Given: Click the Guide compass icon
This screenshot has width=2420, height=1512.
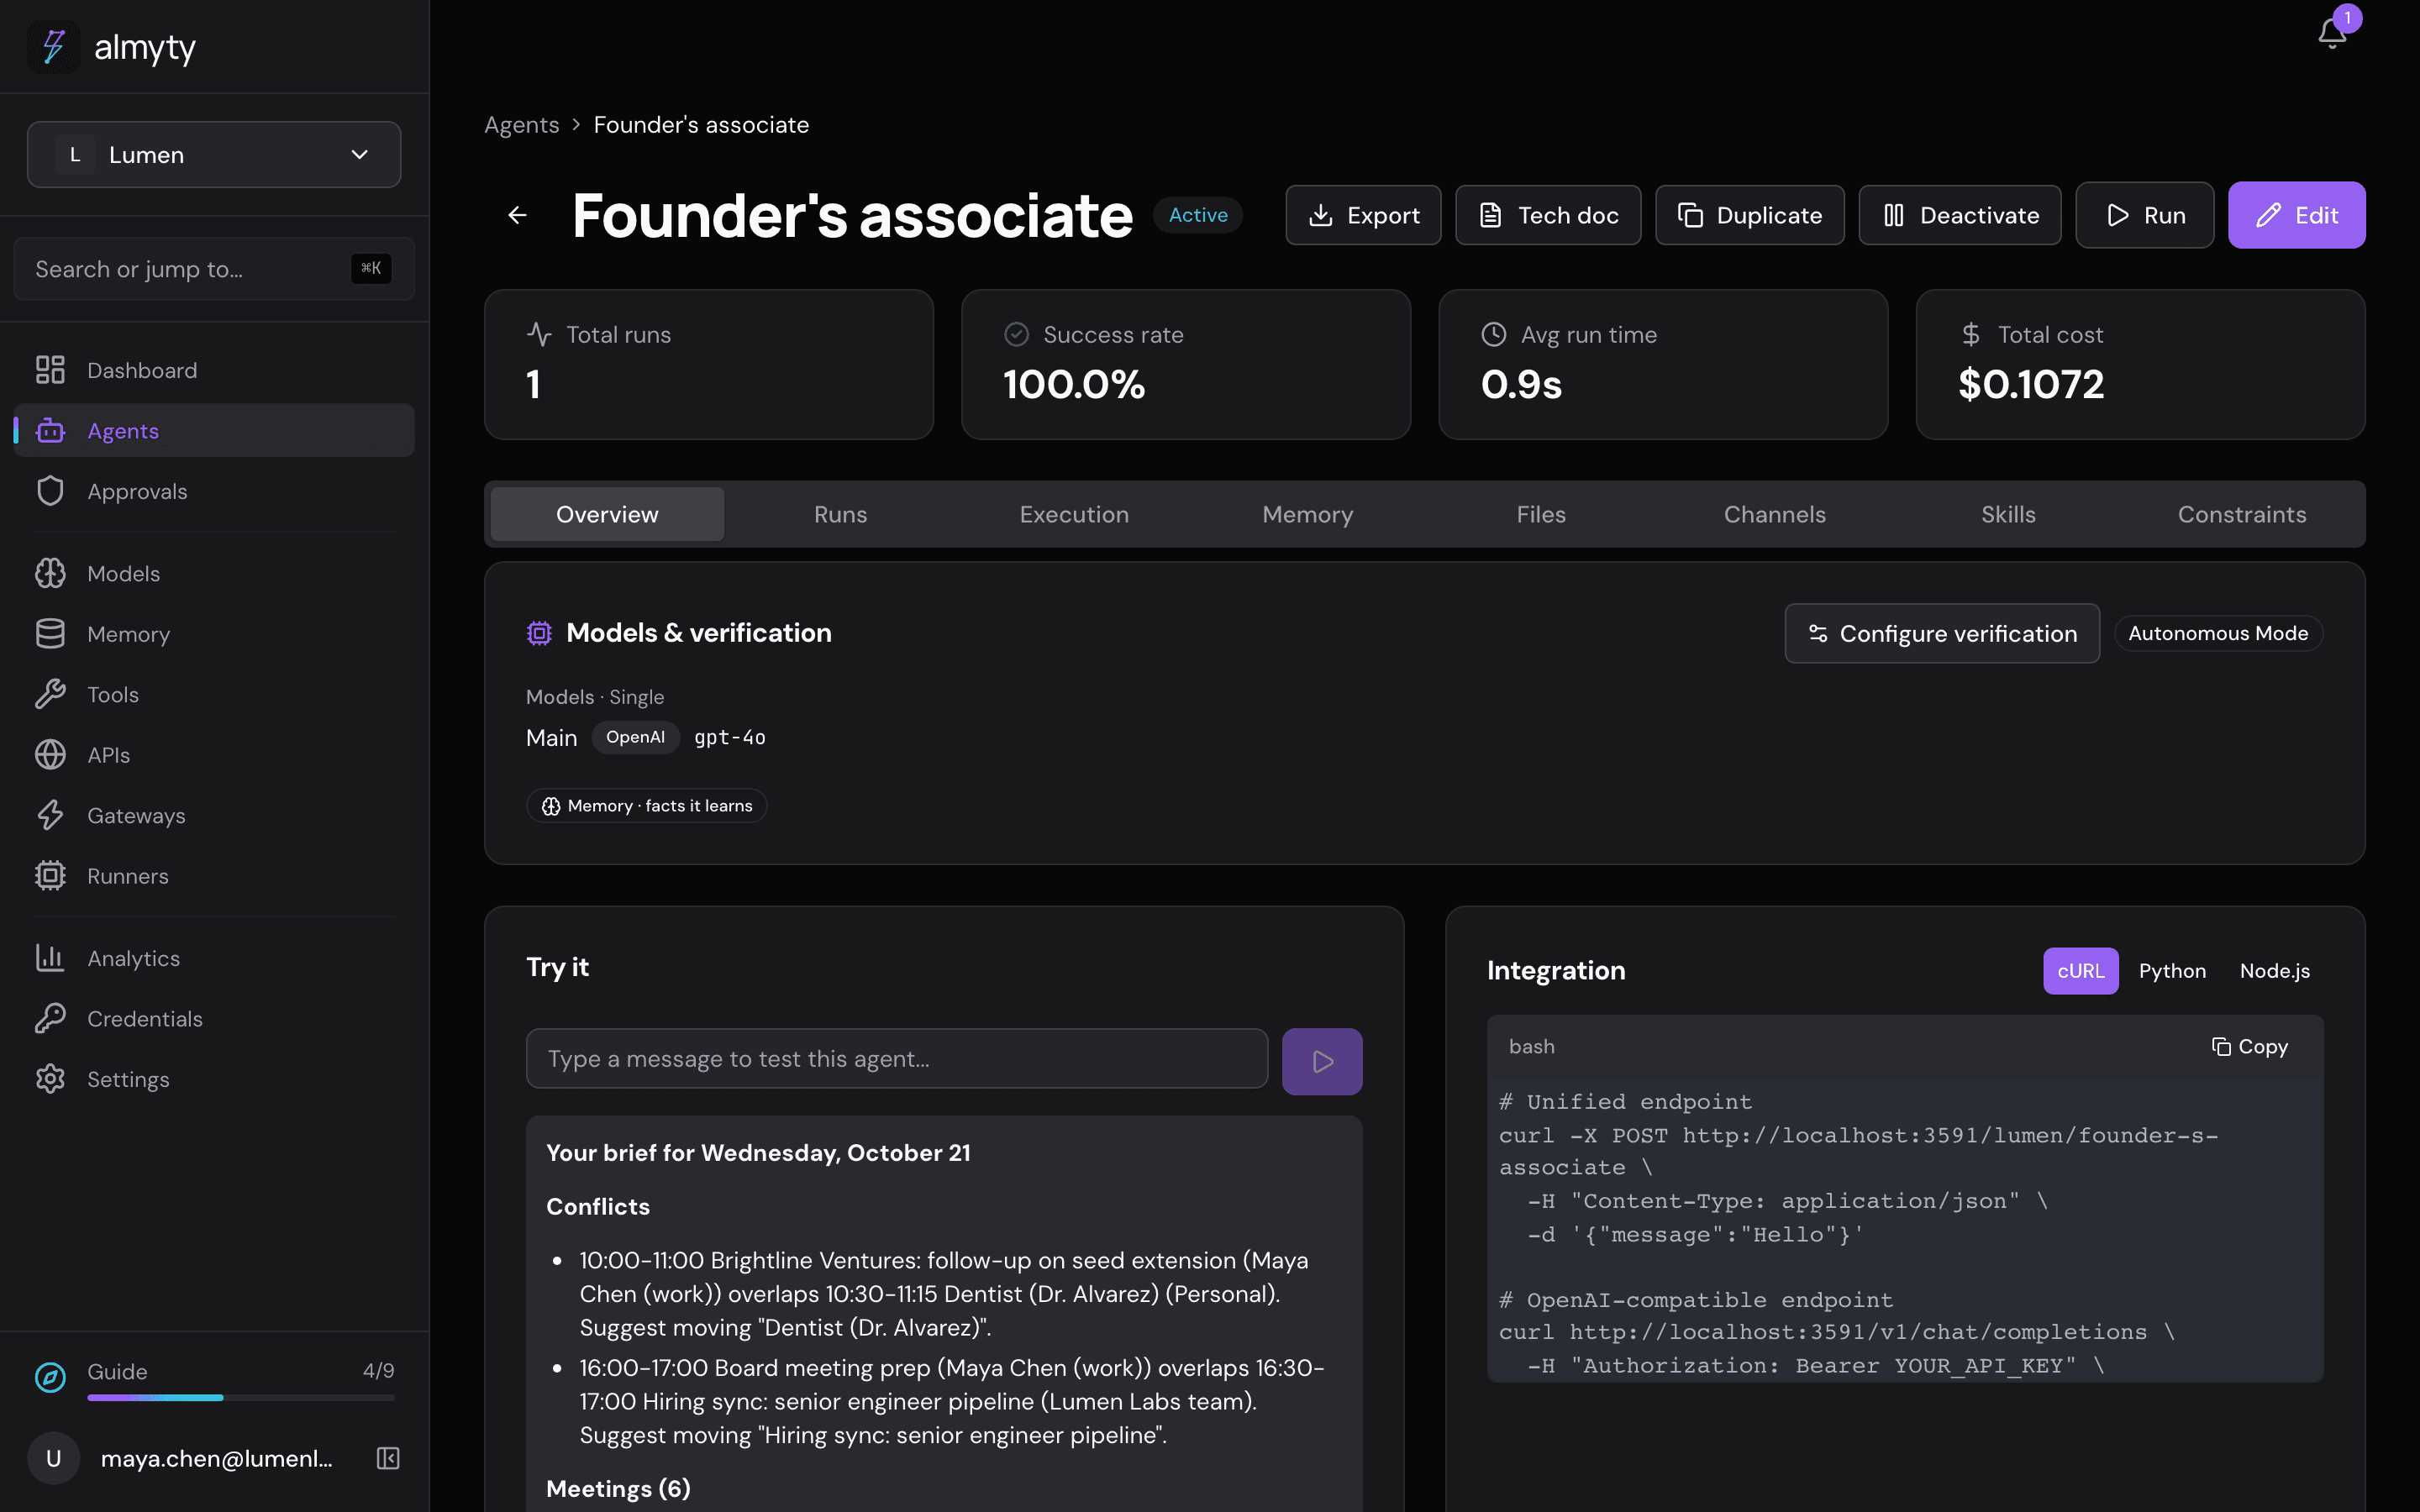Looking at the screenshot, I should click(50, 1377).
